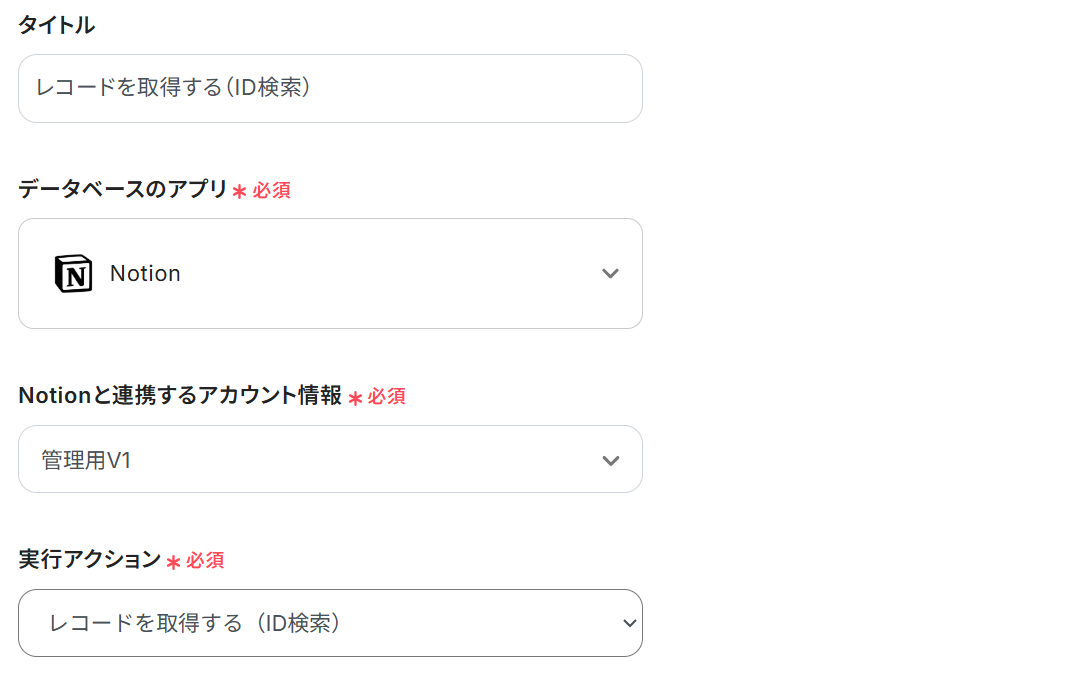Open the データベースのアプリ dropdown showing Notion
Image resolution: width=1070 pixels, height=693 pixels.
pos(330,274)
